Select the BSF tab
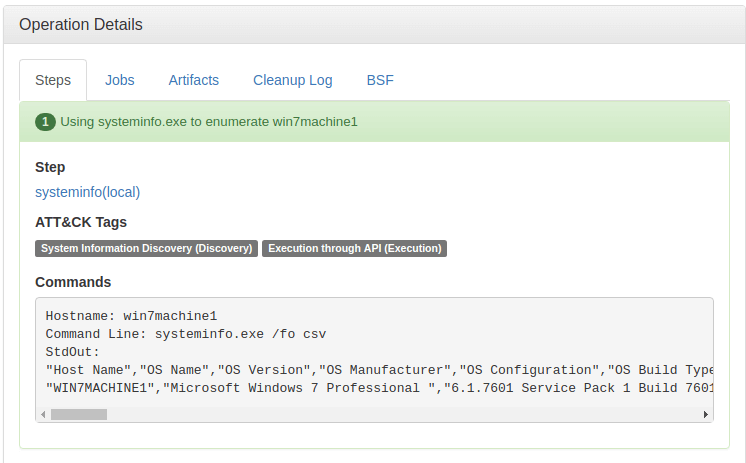This screenshot has height=463, width=746. [380, 80]
